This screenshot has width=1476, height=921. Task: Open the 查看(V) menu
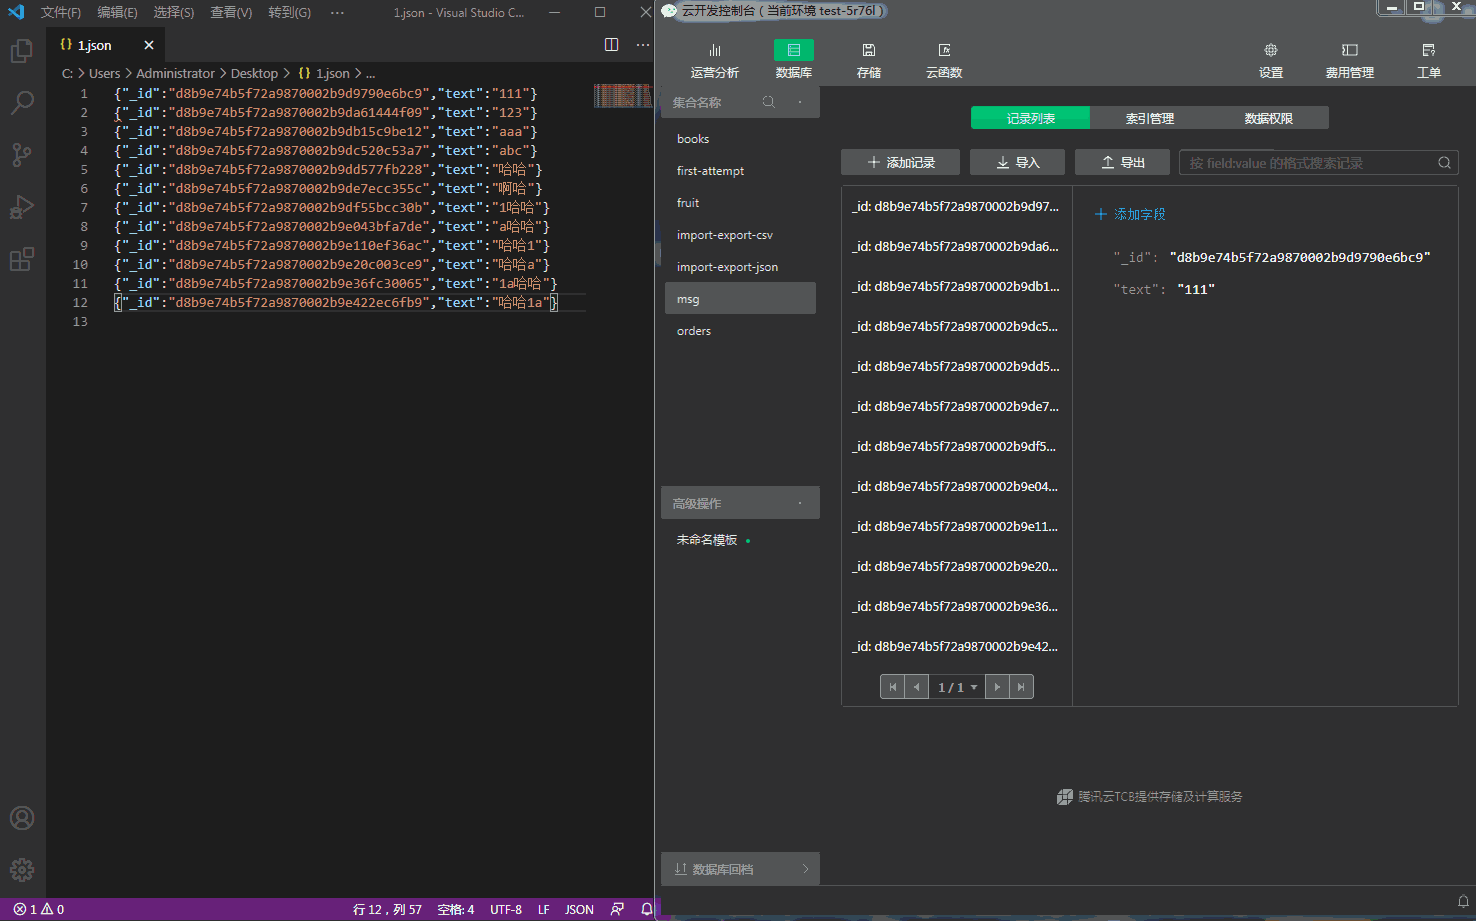click(x=231, y=13)
